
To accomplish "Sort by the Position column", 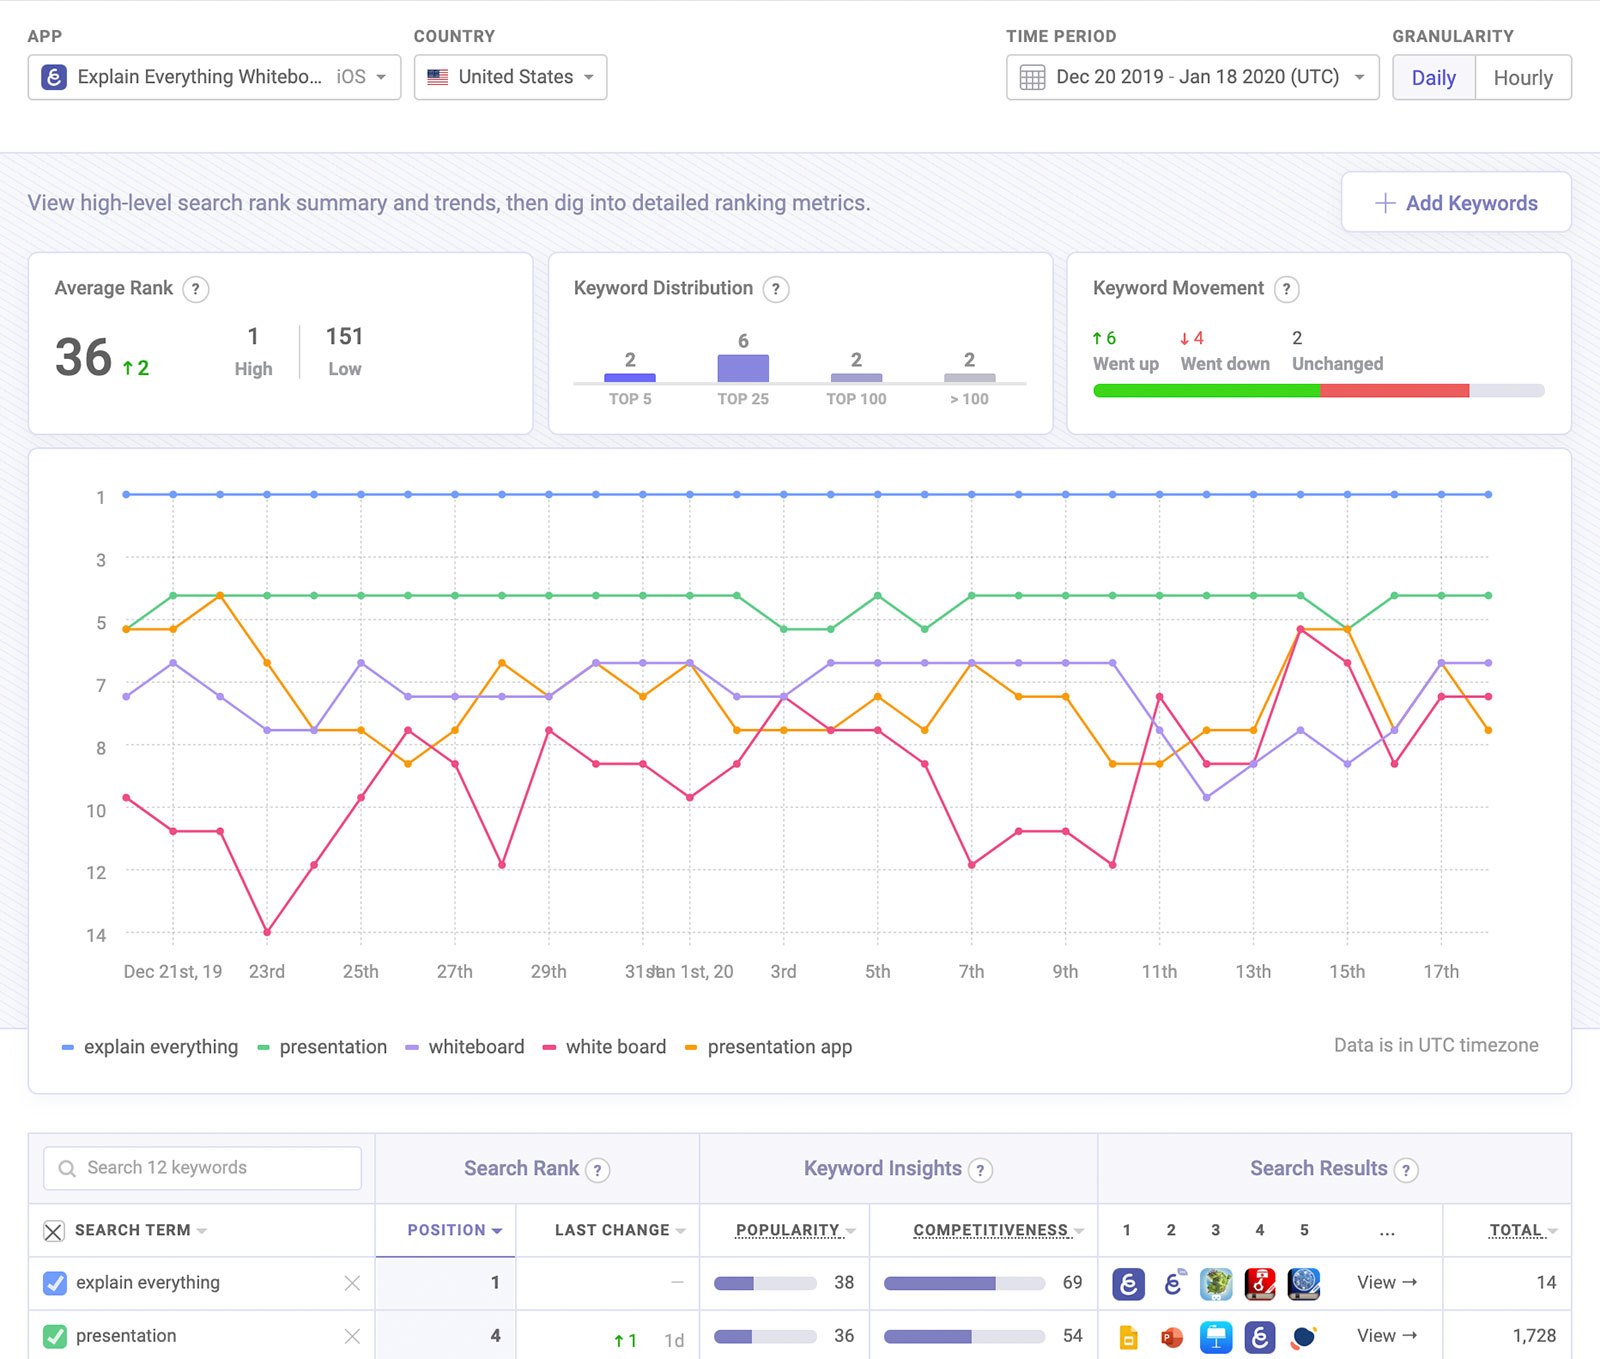I will coord(455,1230).
